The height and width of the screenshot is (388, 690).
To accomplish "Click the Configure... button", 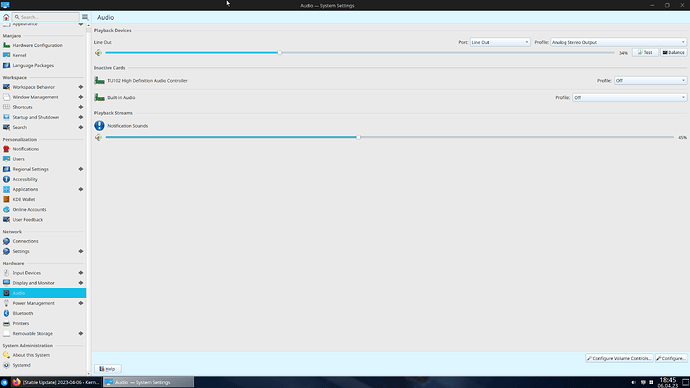I will (x=671, y=358).
